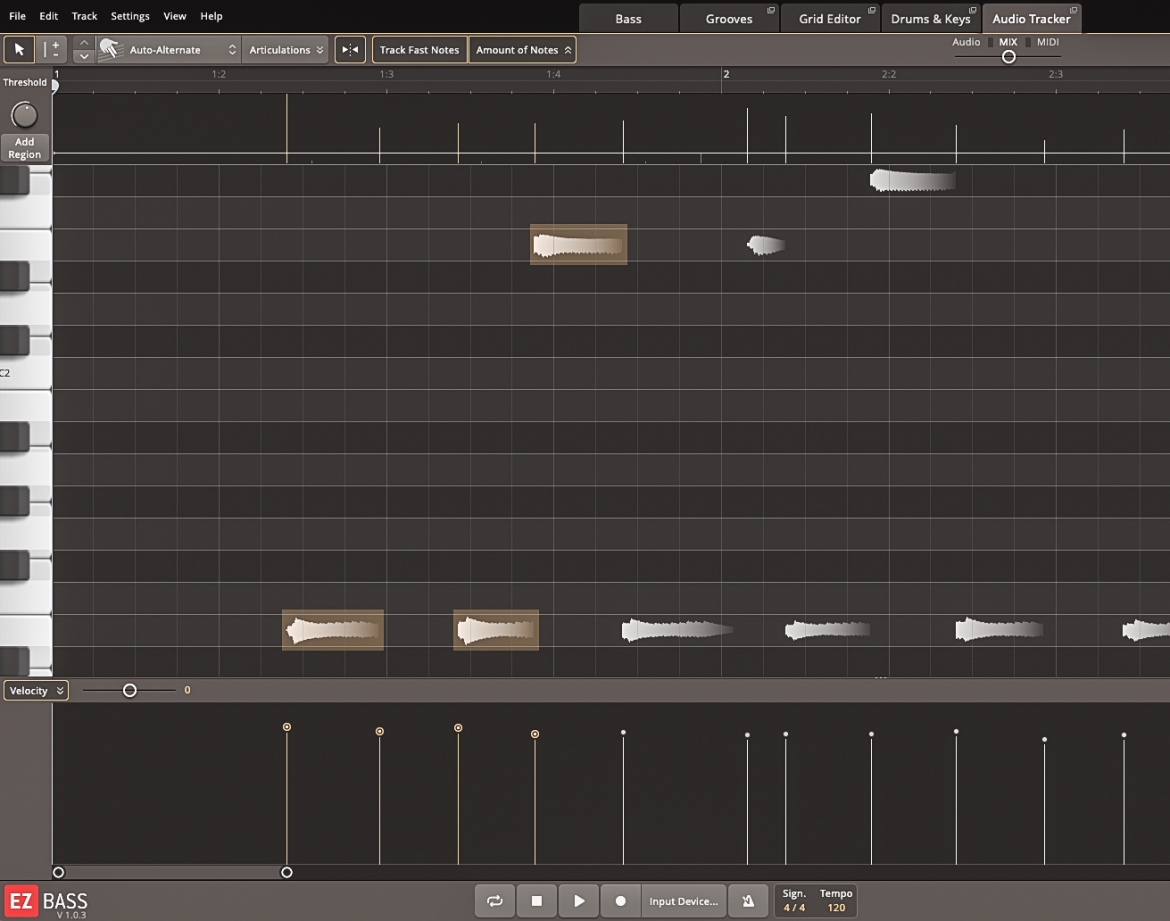Select the arrow pointer tool
The width and height of the screenshot is (1170, 921).
(x=19, y=50)
